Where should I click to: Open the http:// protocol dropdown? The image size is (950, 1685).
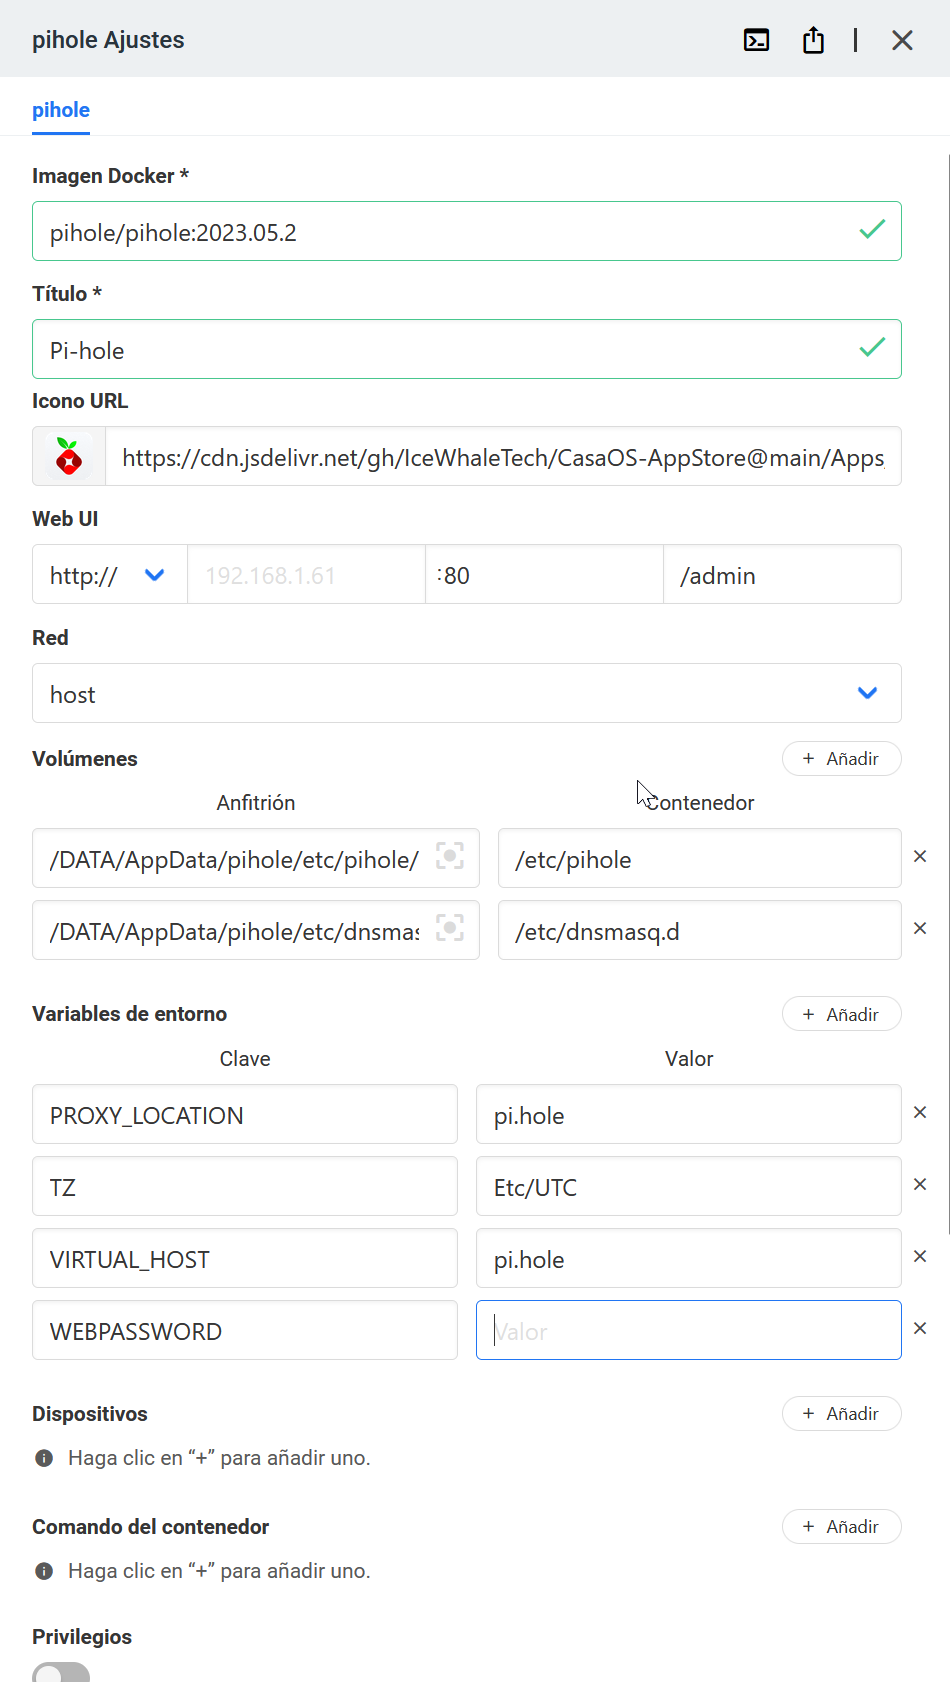tap(110, 575)
